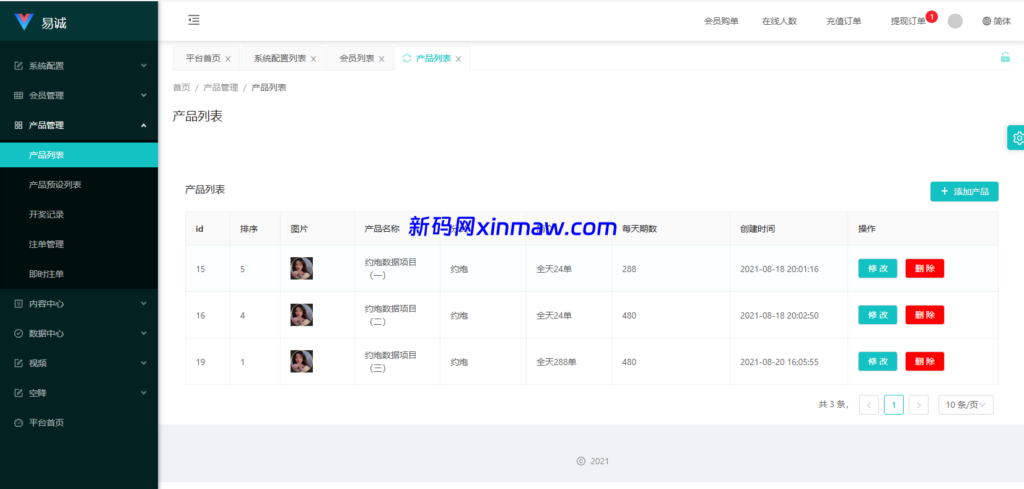Click the 系统配置 sidebar icon
Image resolution: width=1024 pixels, height=489 pixels.
tap(18, 66)
